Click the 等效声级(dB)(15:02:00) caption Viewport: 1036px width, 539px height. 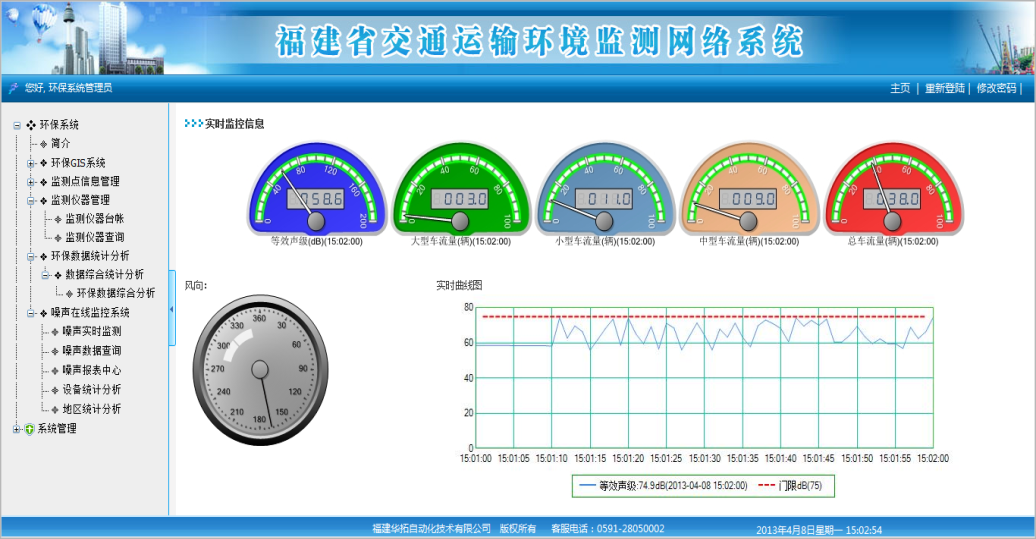[x=316, y=242]
